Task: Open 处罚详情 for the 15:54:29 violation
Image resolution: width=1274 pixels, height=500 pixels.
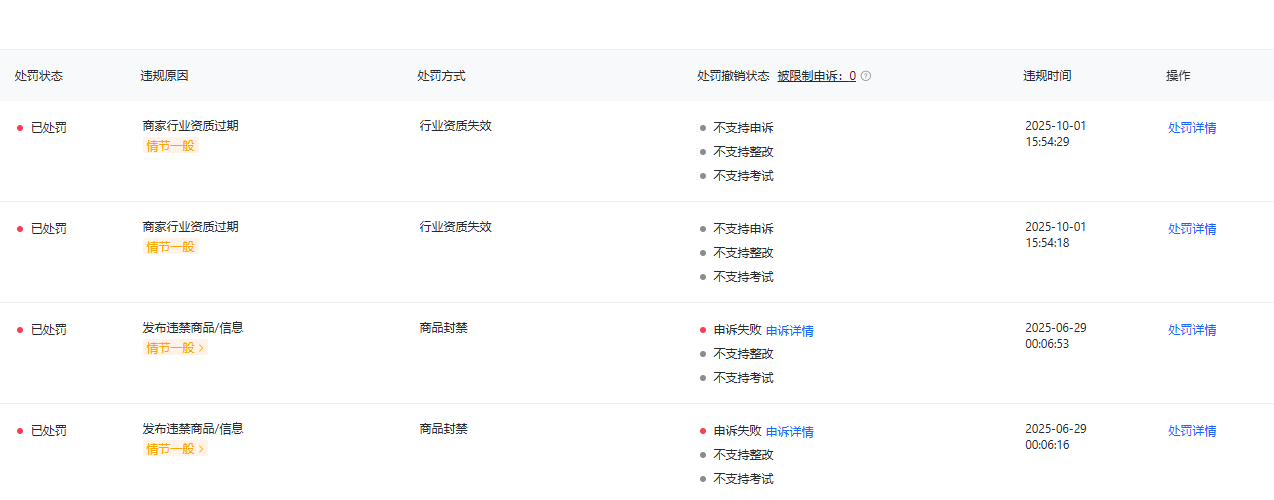Action: click(x=1192, y=128)
